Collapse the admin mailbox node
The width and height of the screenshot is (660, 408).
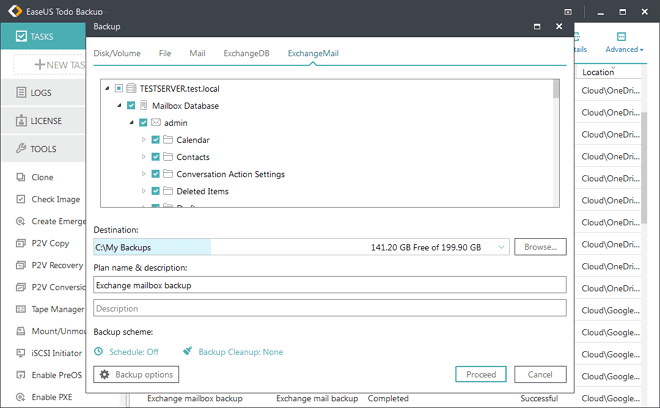point(132,123)
